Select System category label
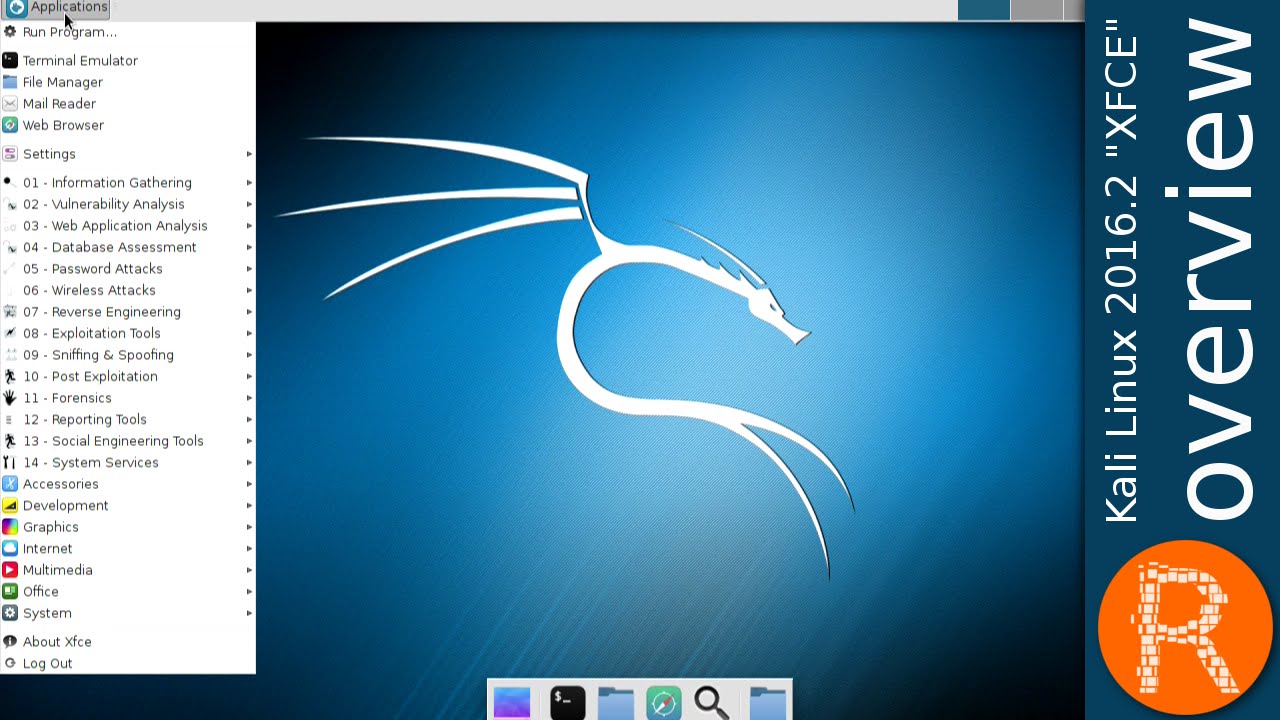The image size is (1280, 720). (47, 612)
